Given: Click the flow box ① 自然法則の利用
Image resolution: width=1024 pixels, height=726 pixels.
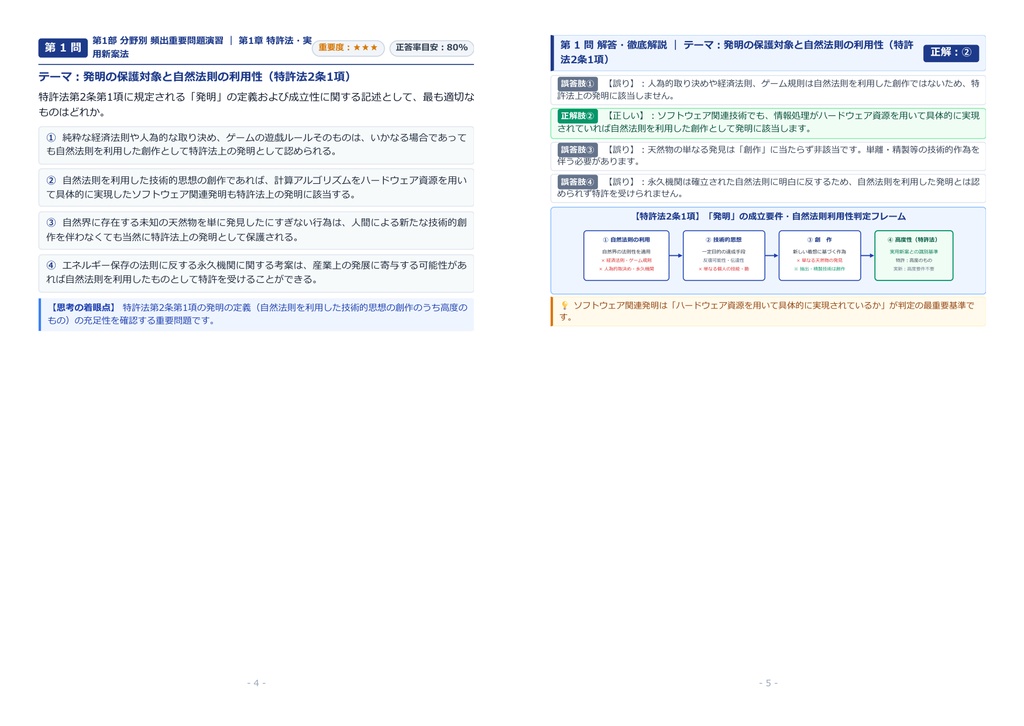Looking at the screenshot, I should 626,255.
